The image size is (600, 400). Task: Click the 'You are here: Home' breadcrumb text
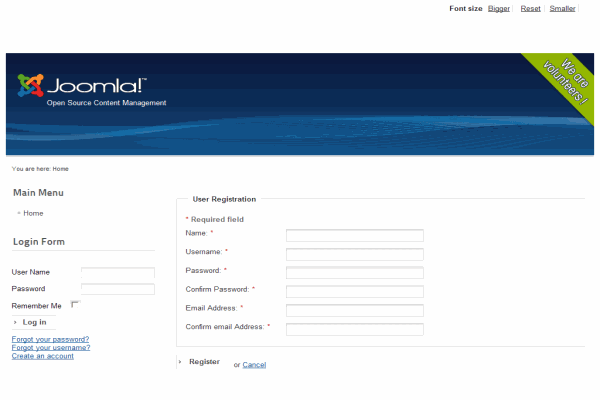[40, 169]
